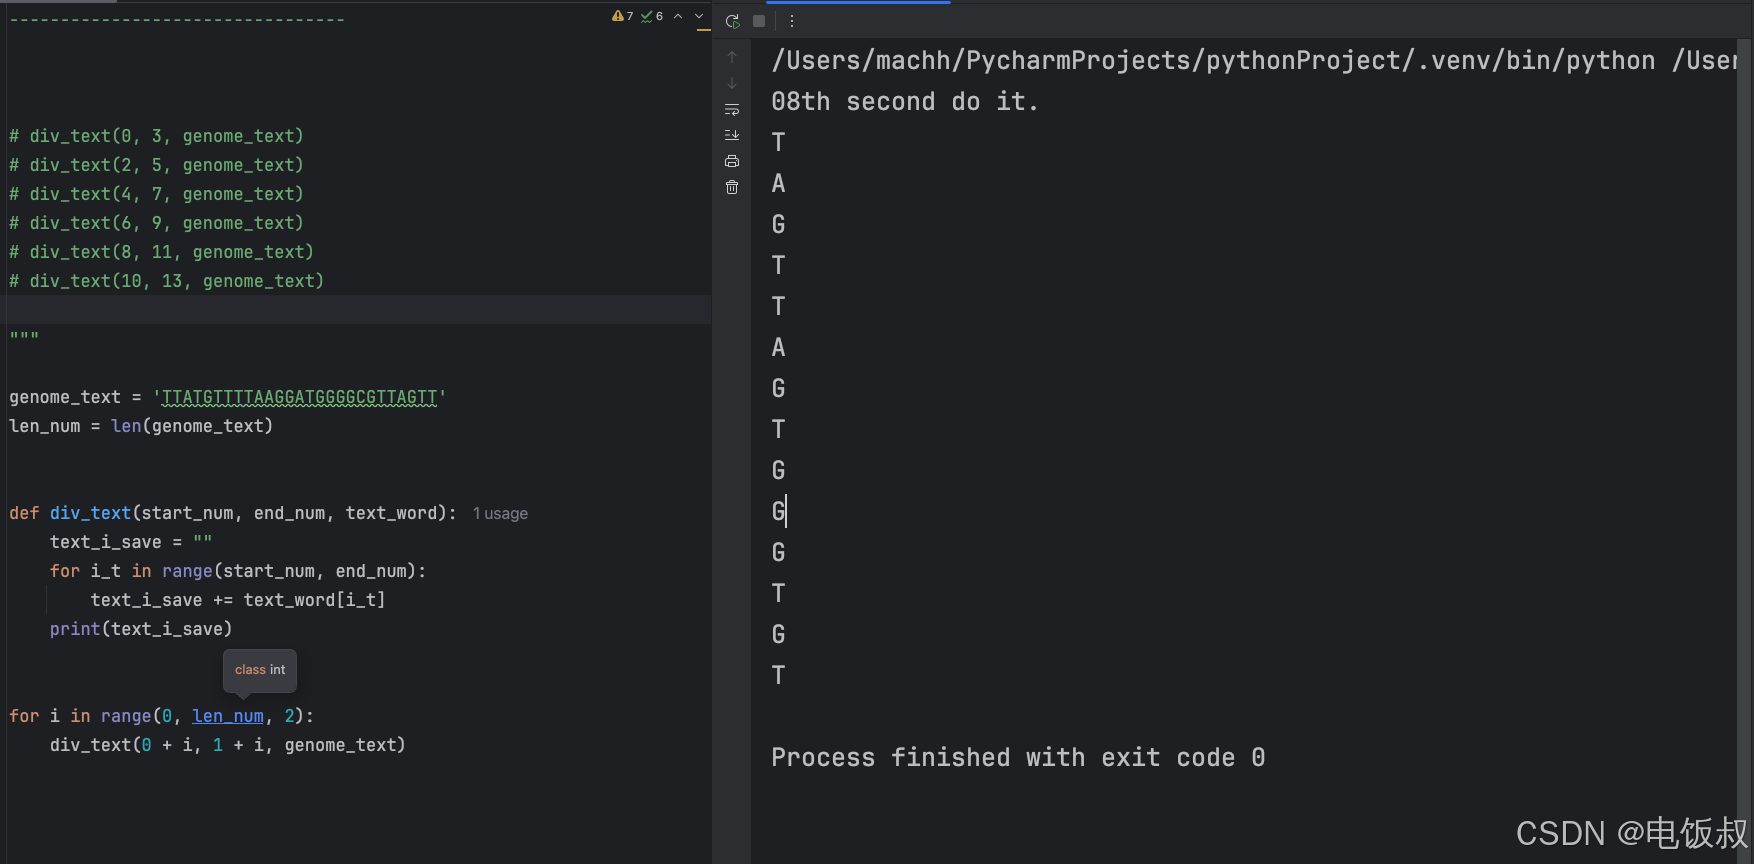This screenshot has width=1754, height=864.
Task: Click the 'class int' tooltip popup
Action: pyautogui.click(x=260, y=670)
